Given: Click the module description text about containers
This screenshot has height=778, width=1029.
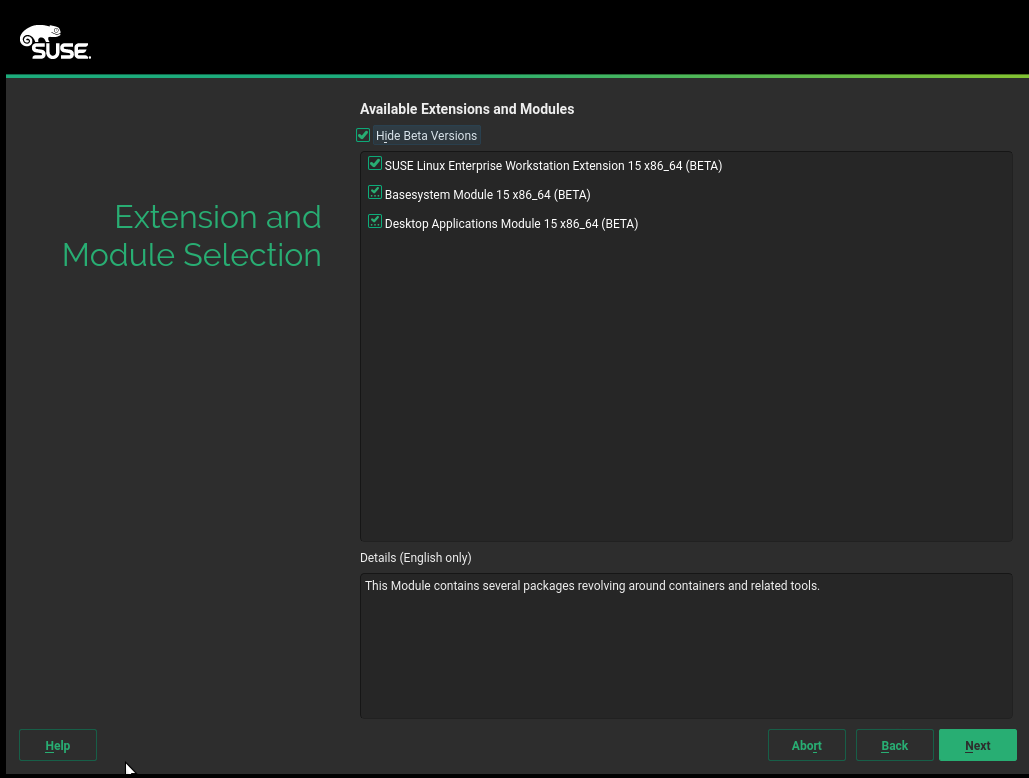Looking at the screenshot, I should pyautogui.click(x=592, y=586).
